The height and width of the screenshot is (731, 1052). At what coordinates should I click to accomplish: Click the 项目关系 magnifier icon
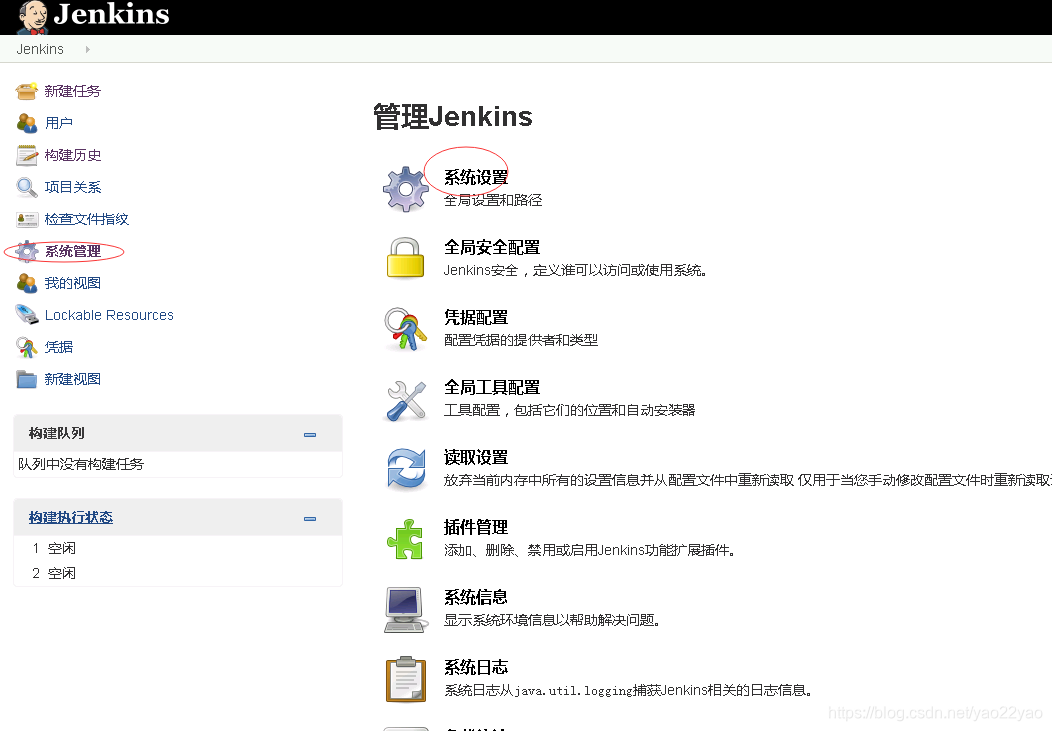pos(27,187)
